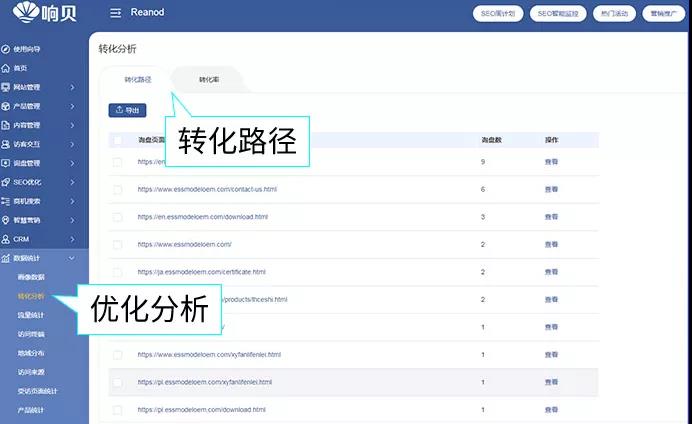The image size is (692, 424).
Task: Click the SEO优化 sidebar icon
Action: click(x=6, y=182)
